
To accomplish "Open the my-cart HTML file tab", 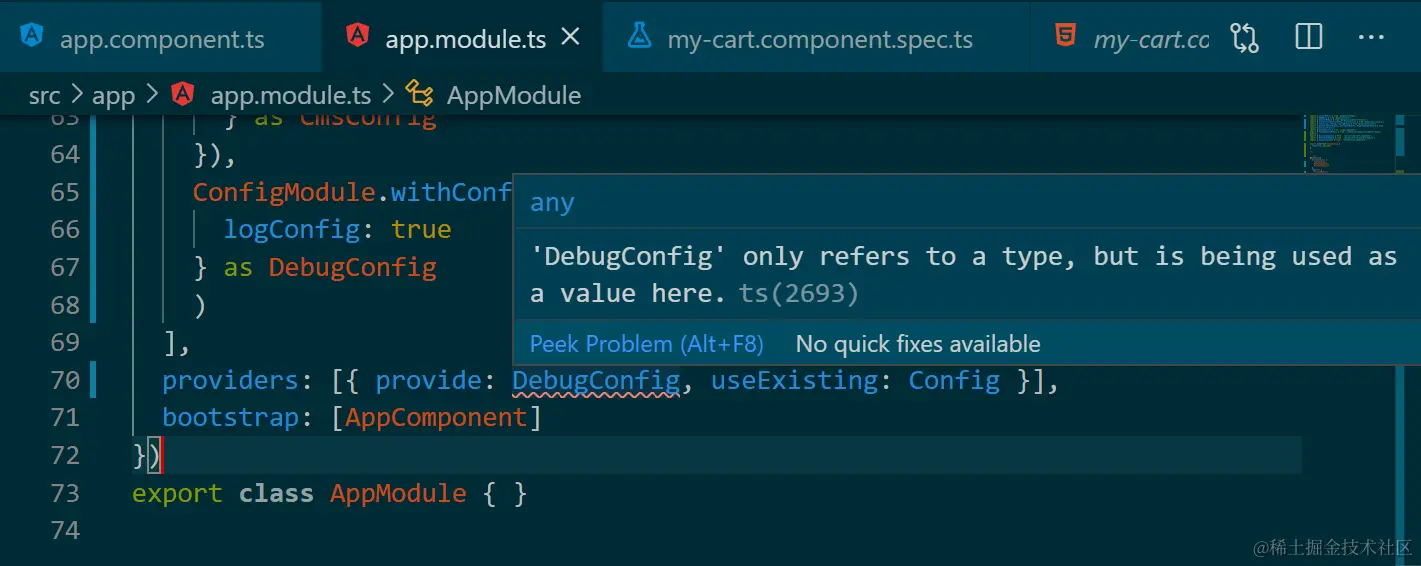I will pyautogui.click(x=1150, y=39).
